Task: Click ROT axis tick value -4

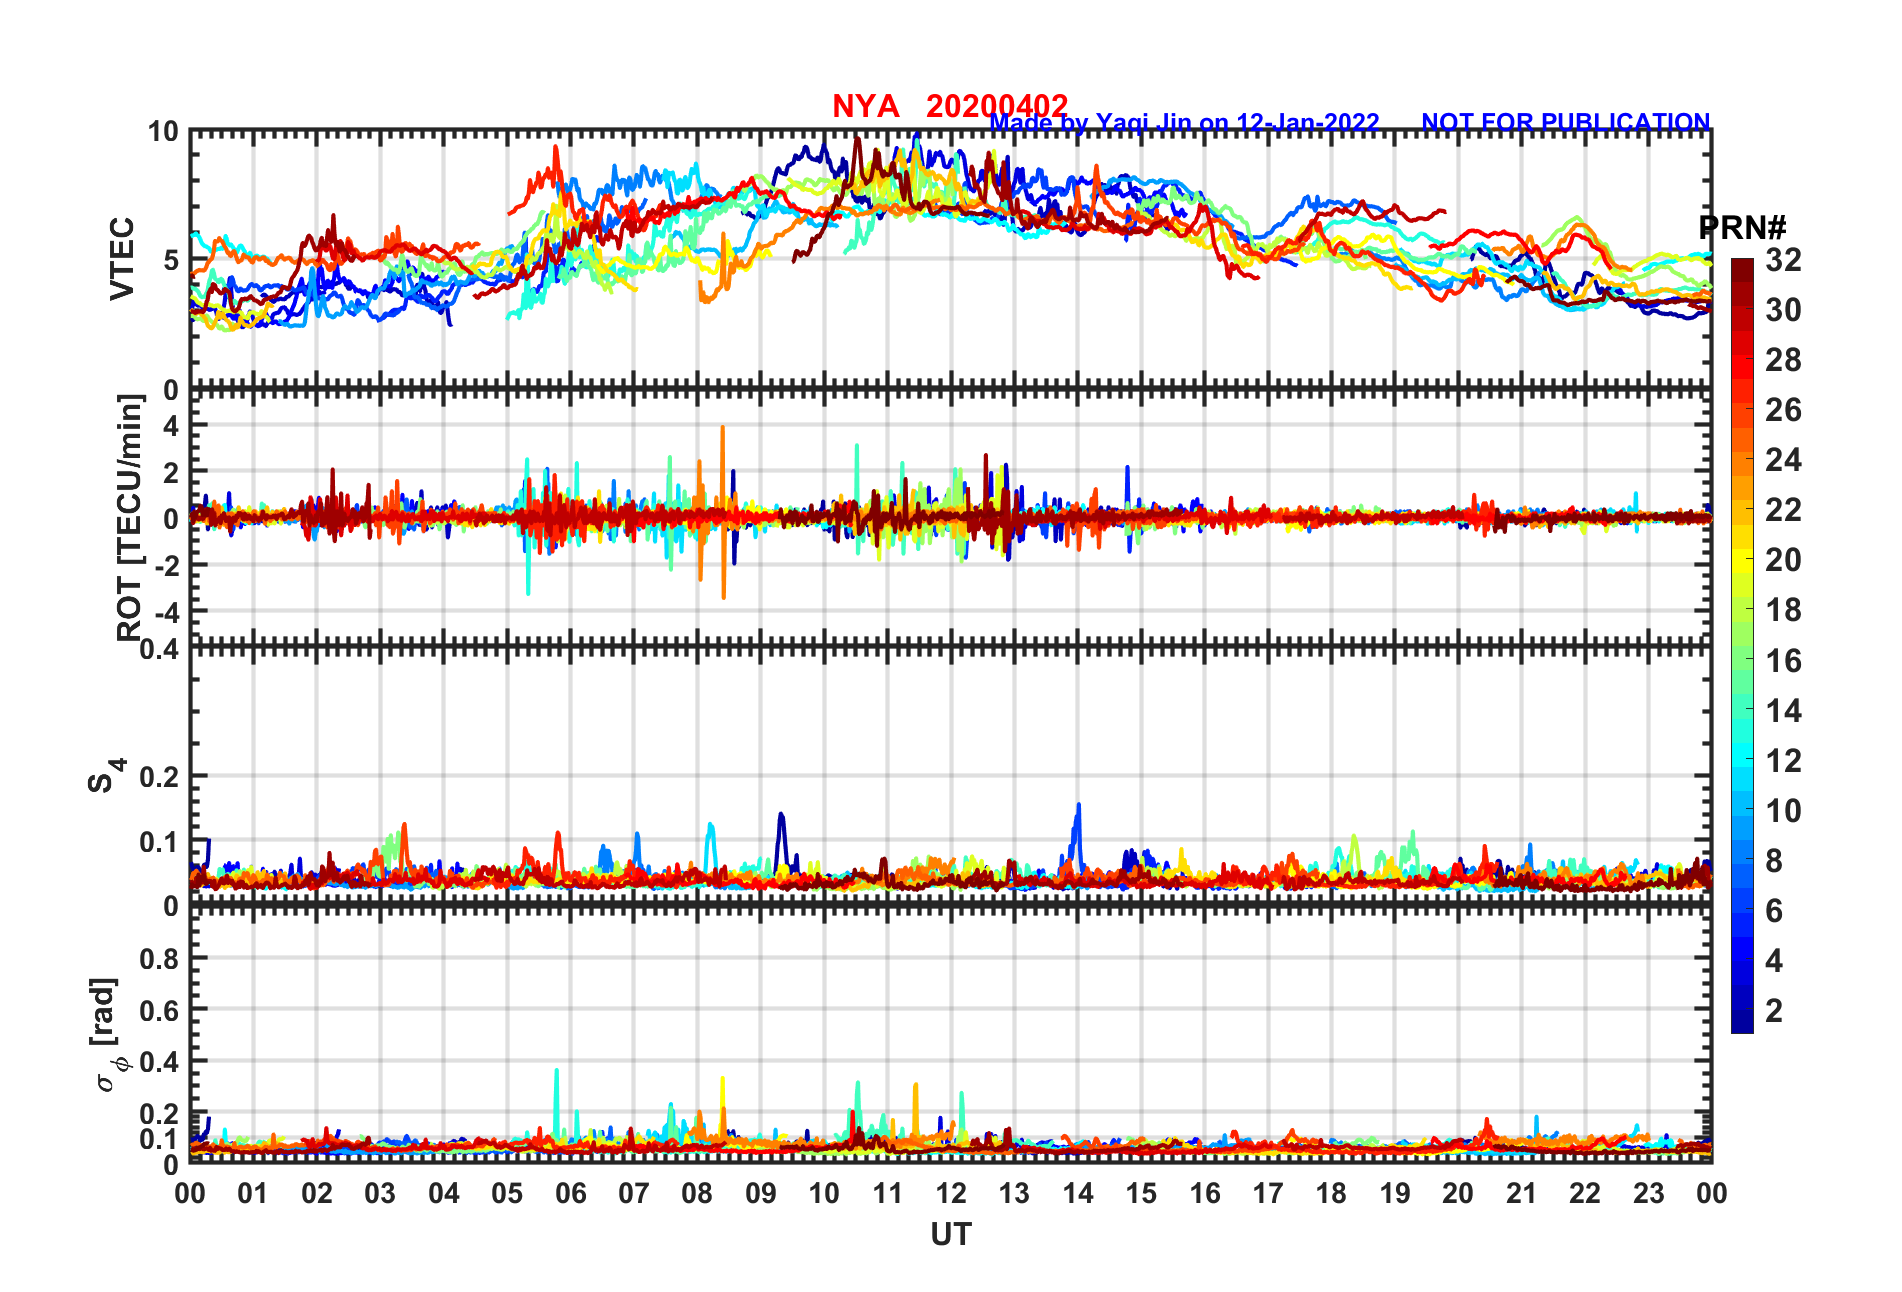Action: [x=165, y=612]
